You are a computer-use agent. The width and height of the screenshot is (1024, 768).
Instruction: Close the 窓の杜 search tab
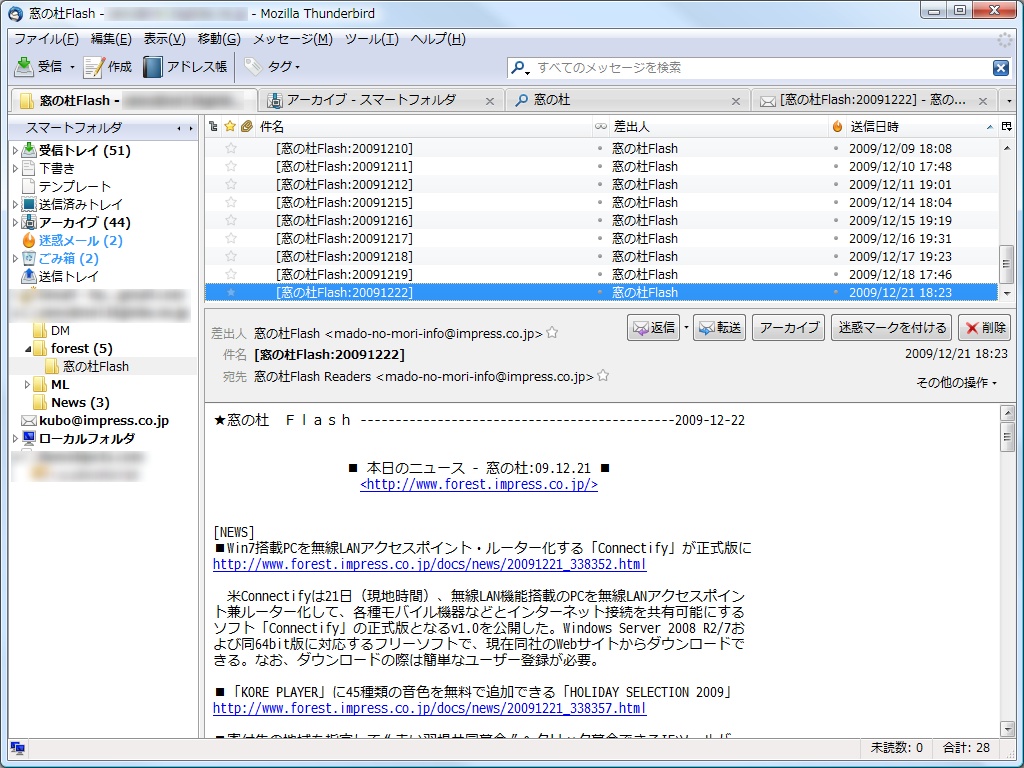[736, 101]
